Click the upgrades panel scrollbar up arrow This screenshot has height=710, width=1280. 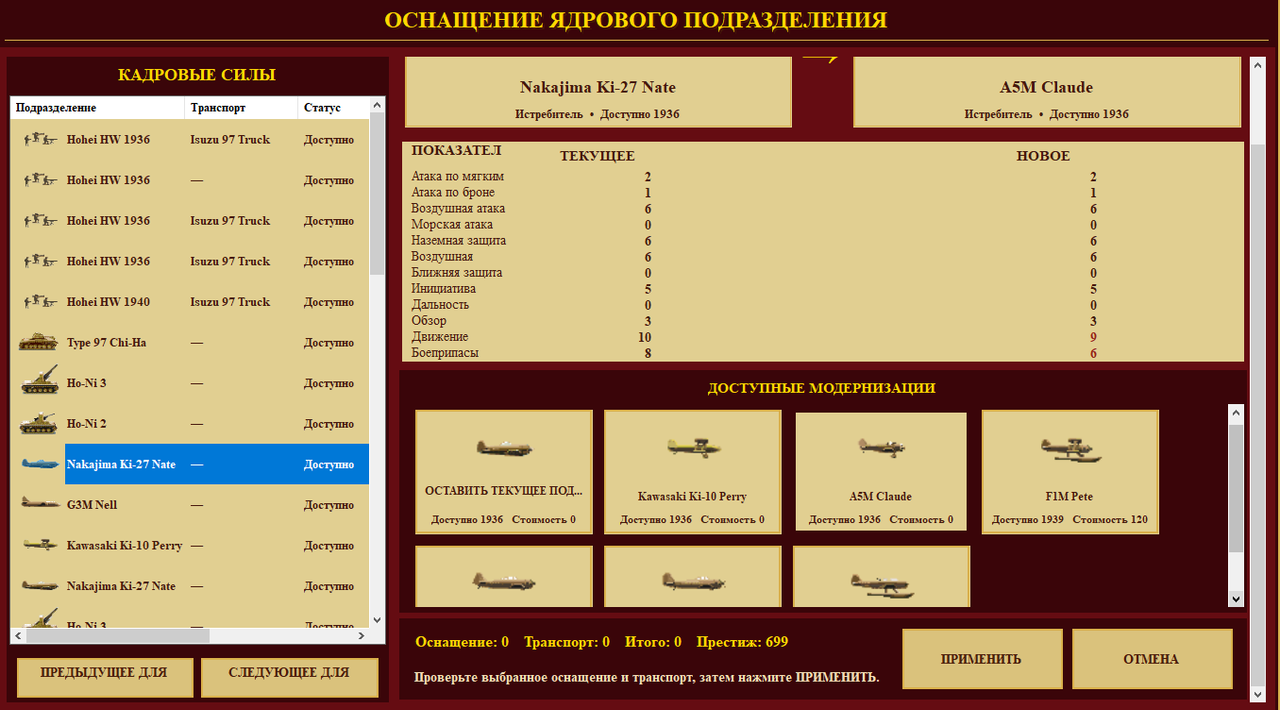(1236, 412)
